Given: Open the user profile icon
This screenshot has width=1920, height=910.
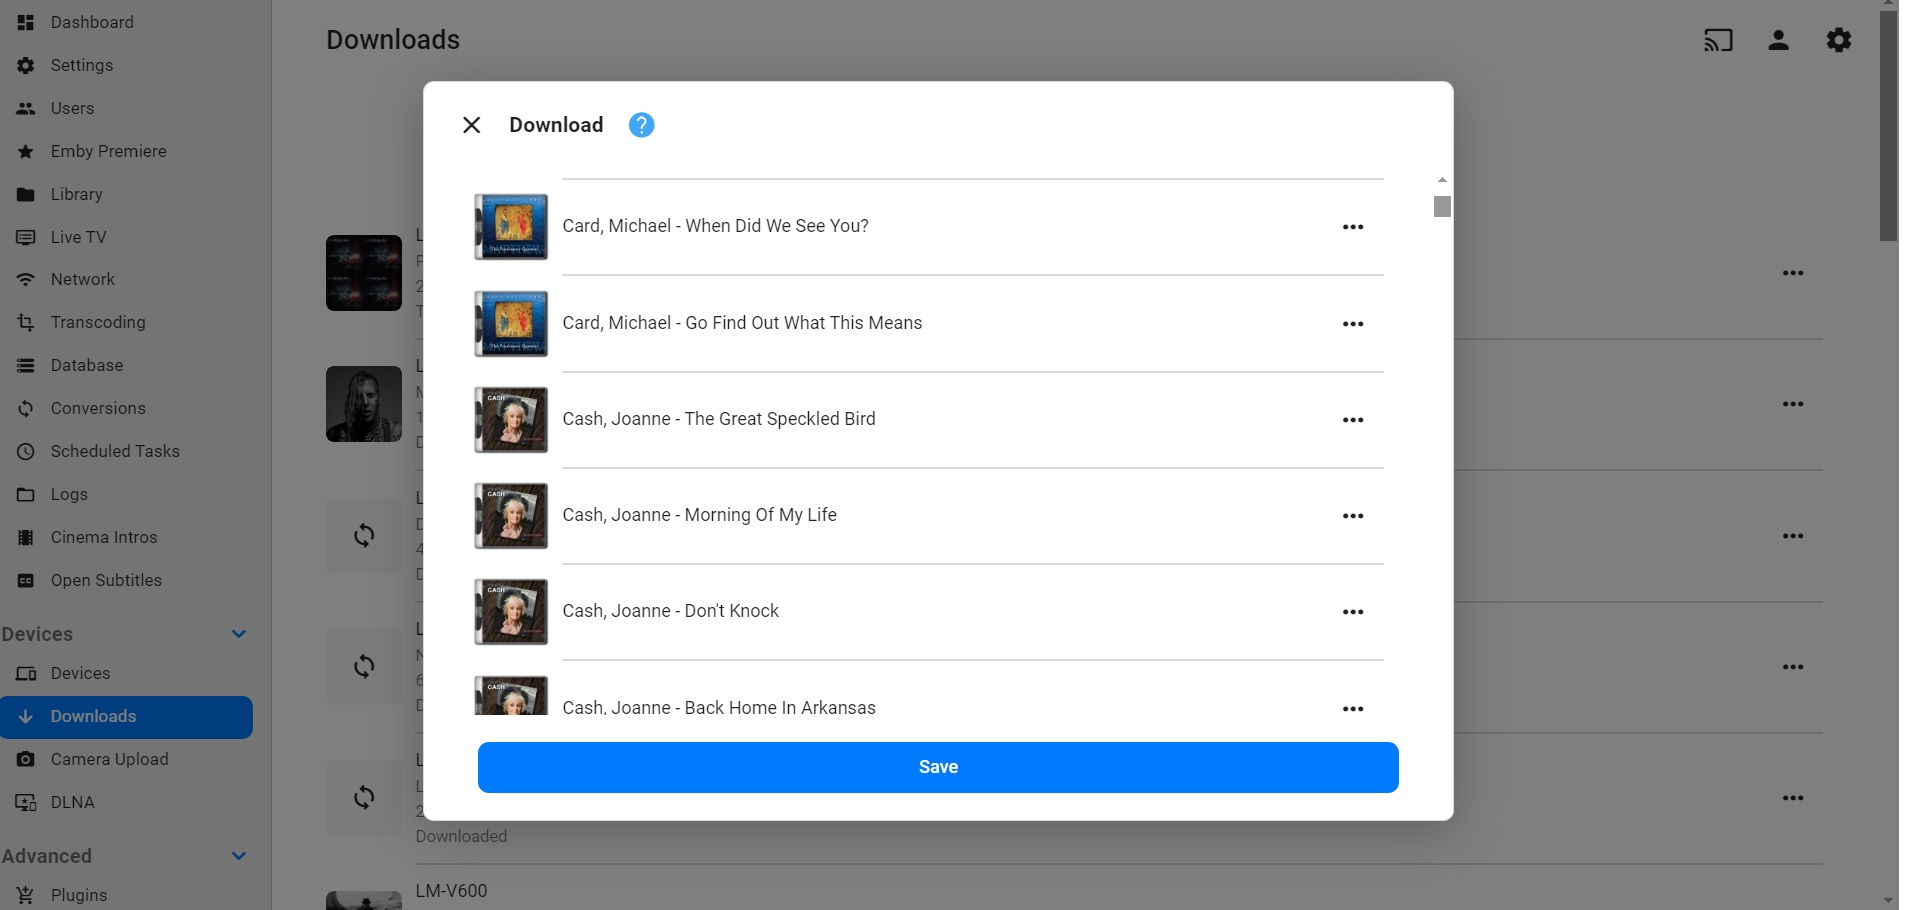Looking at the screenshot, I should [x=1778, y=40].
